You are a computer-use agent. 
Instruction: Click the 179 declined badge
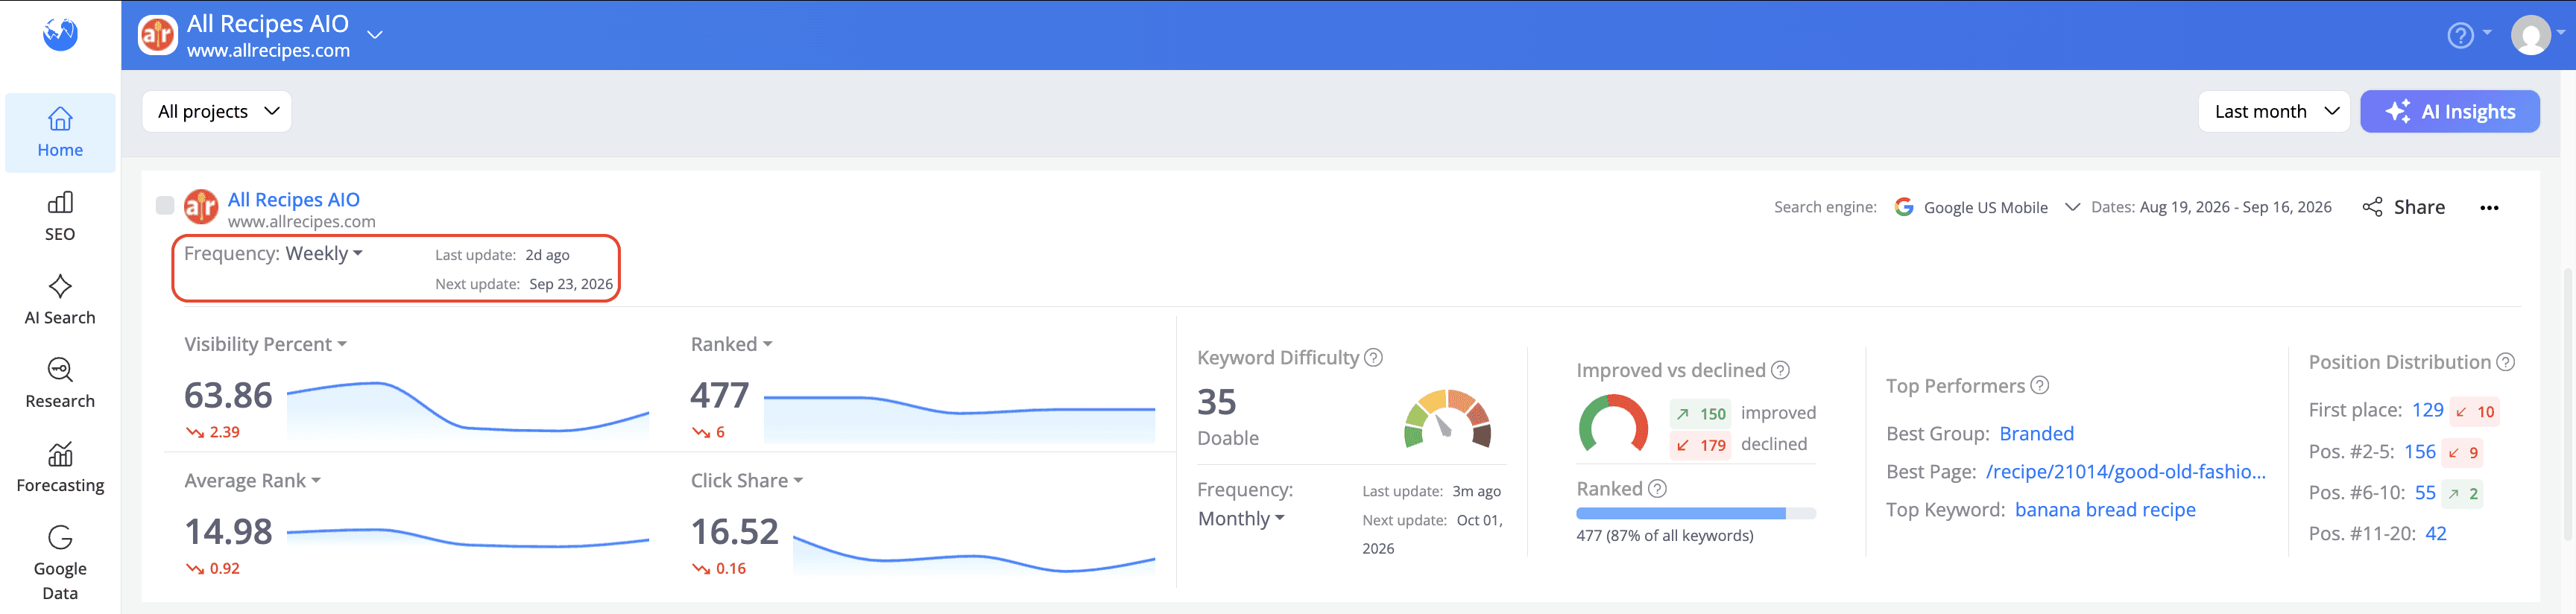pos(1701,445)
